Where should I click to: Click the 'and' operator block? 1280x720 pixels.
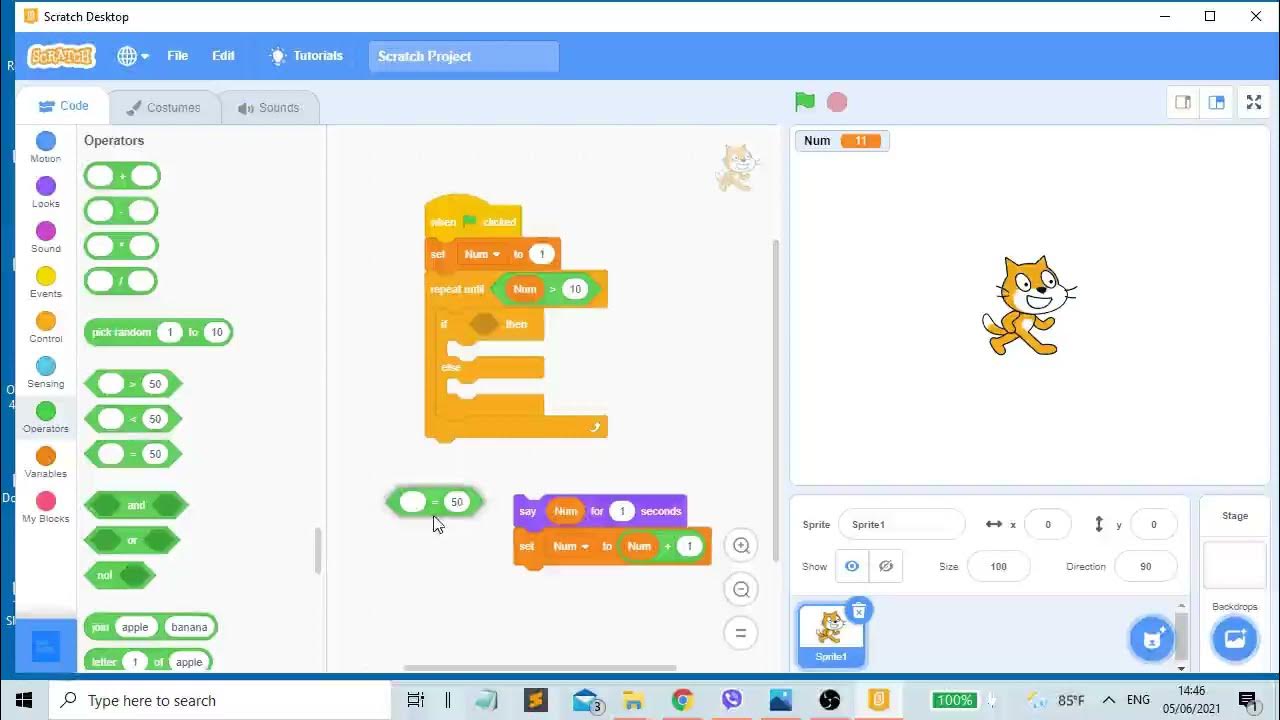click(x=136, y=505)
